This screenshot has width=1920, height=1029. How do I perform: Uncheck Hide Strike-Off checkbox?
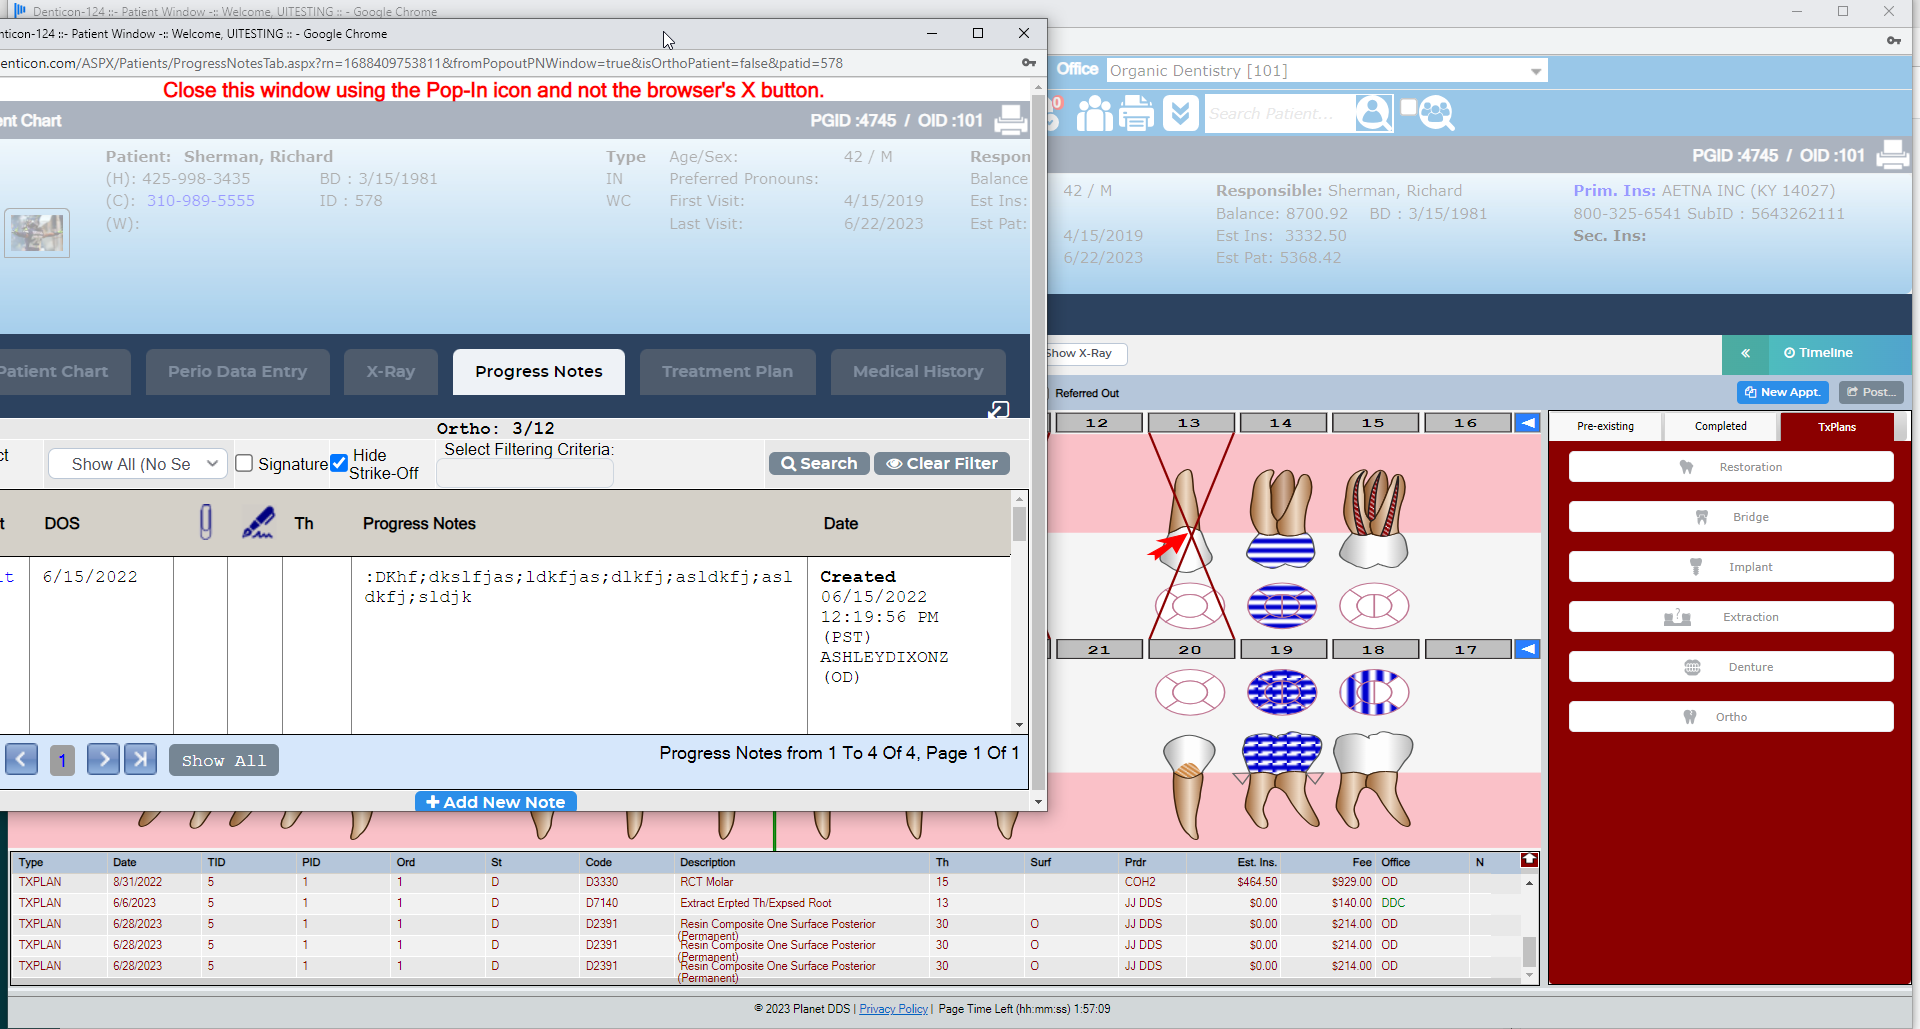339,463
